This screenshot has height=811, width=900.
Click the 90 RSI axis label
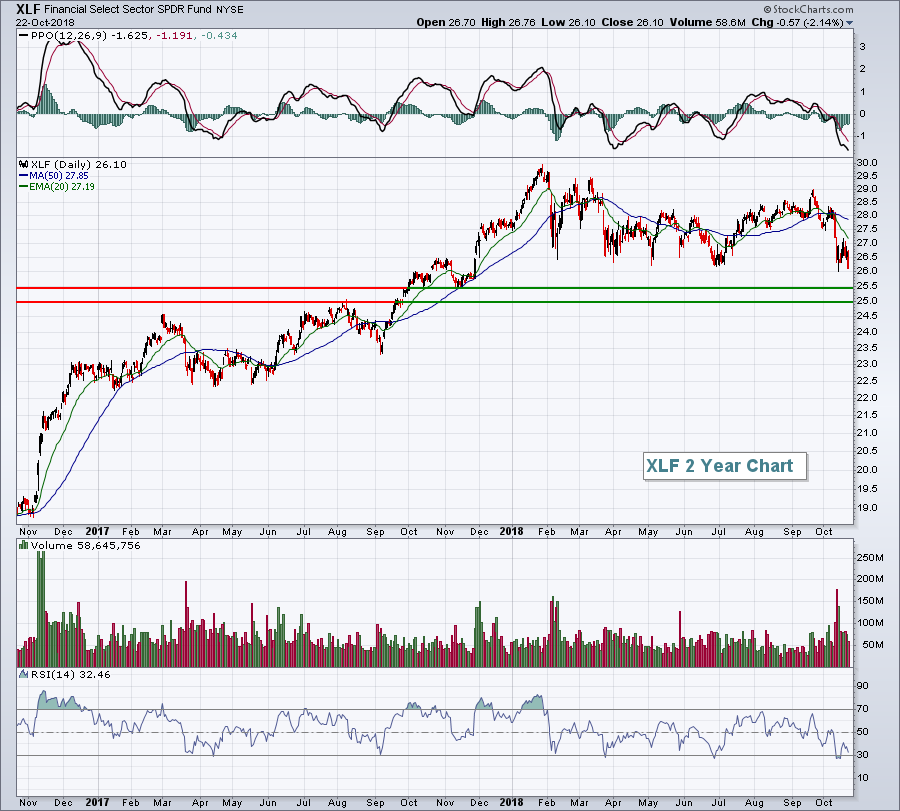click(863, 686)
